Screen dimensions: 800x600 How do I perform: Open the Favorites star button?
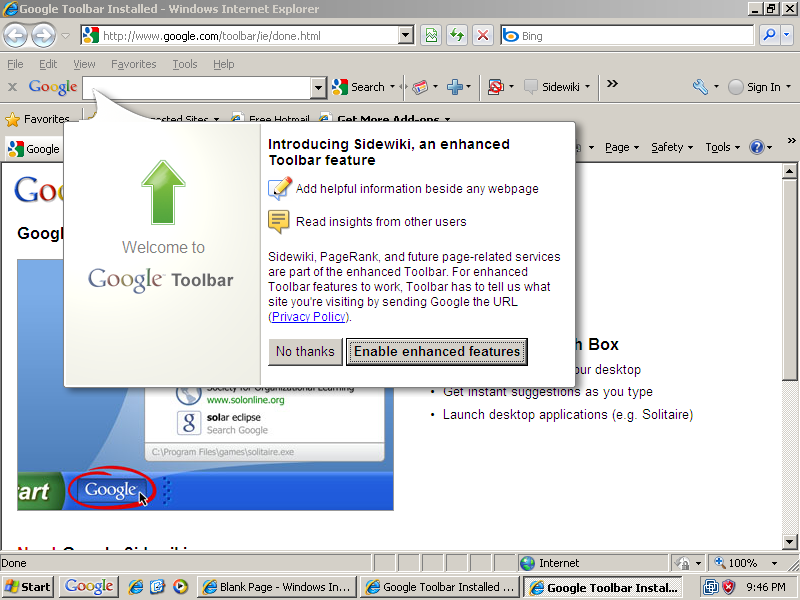pyautogui.click(x=37, y=119)
